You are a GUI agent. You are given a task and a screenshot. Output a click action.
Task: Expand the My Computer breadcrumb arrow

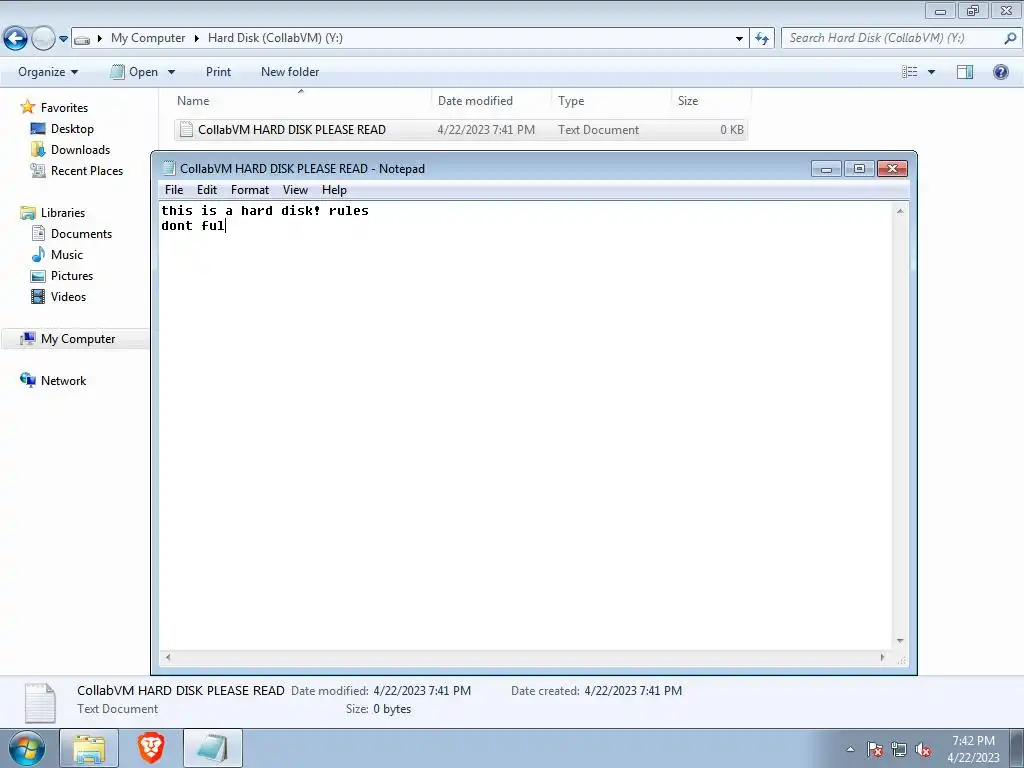click(100, 39)
